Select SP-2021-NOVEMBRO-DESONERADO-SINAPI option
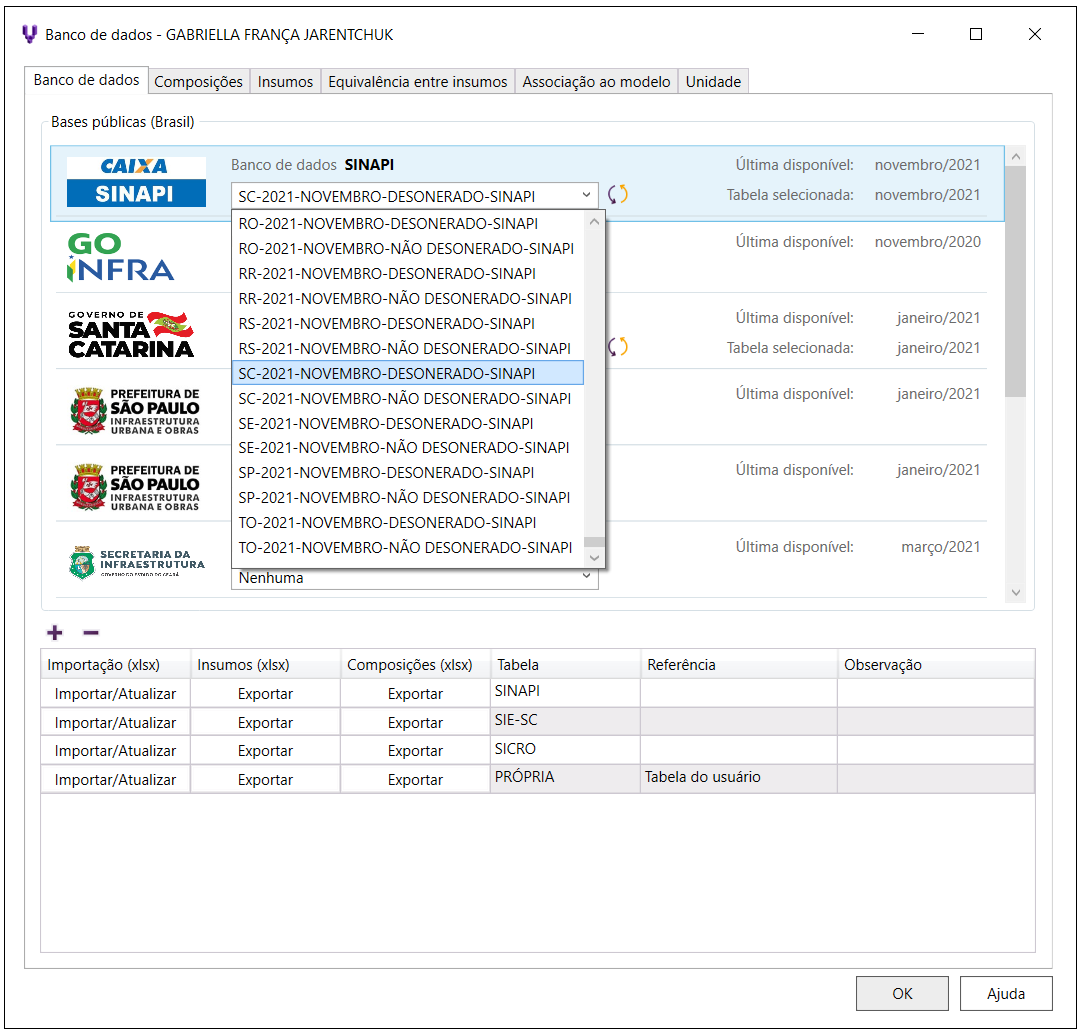The width and height of the screenshot is (1083, 1035). [386, 473]
